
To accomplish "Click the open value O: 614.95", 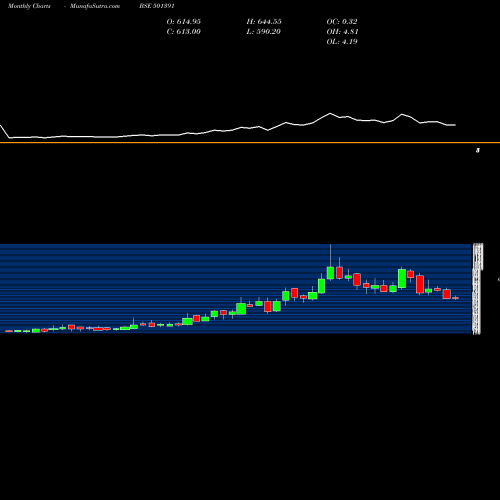I will (x=184, y=21).
